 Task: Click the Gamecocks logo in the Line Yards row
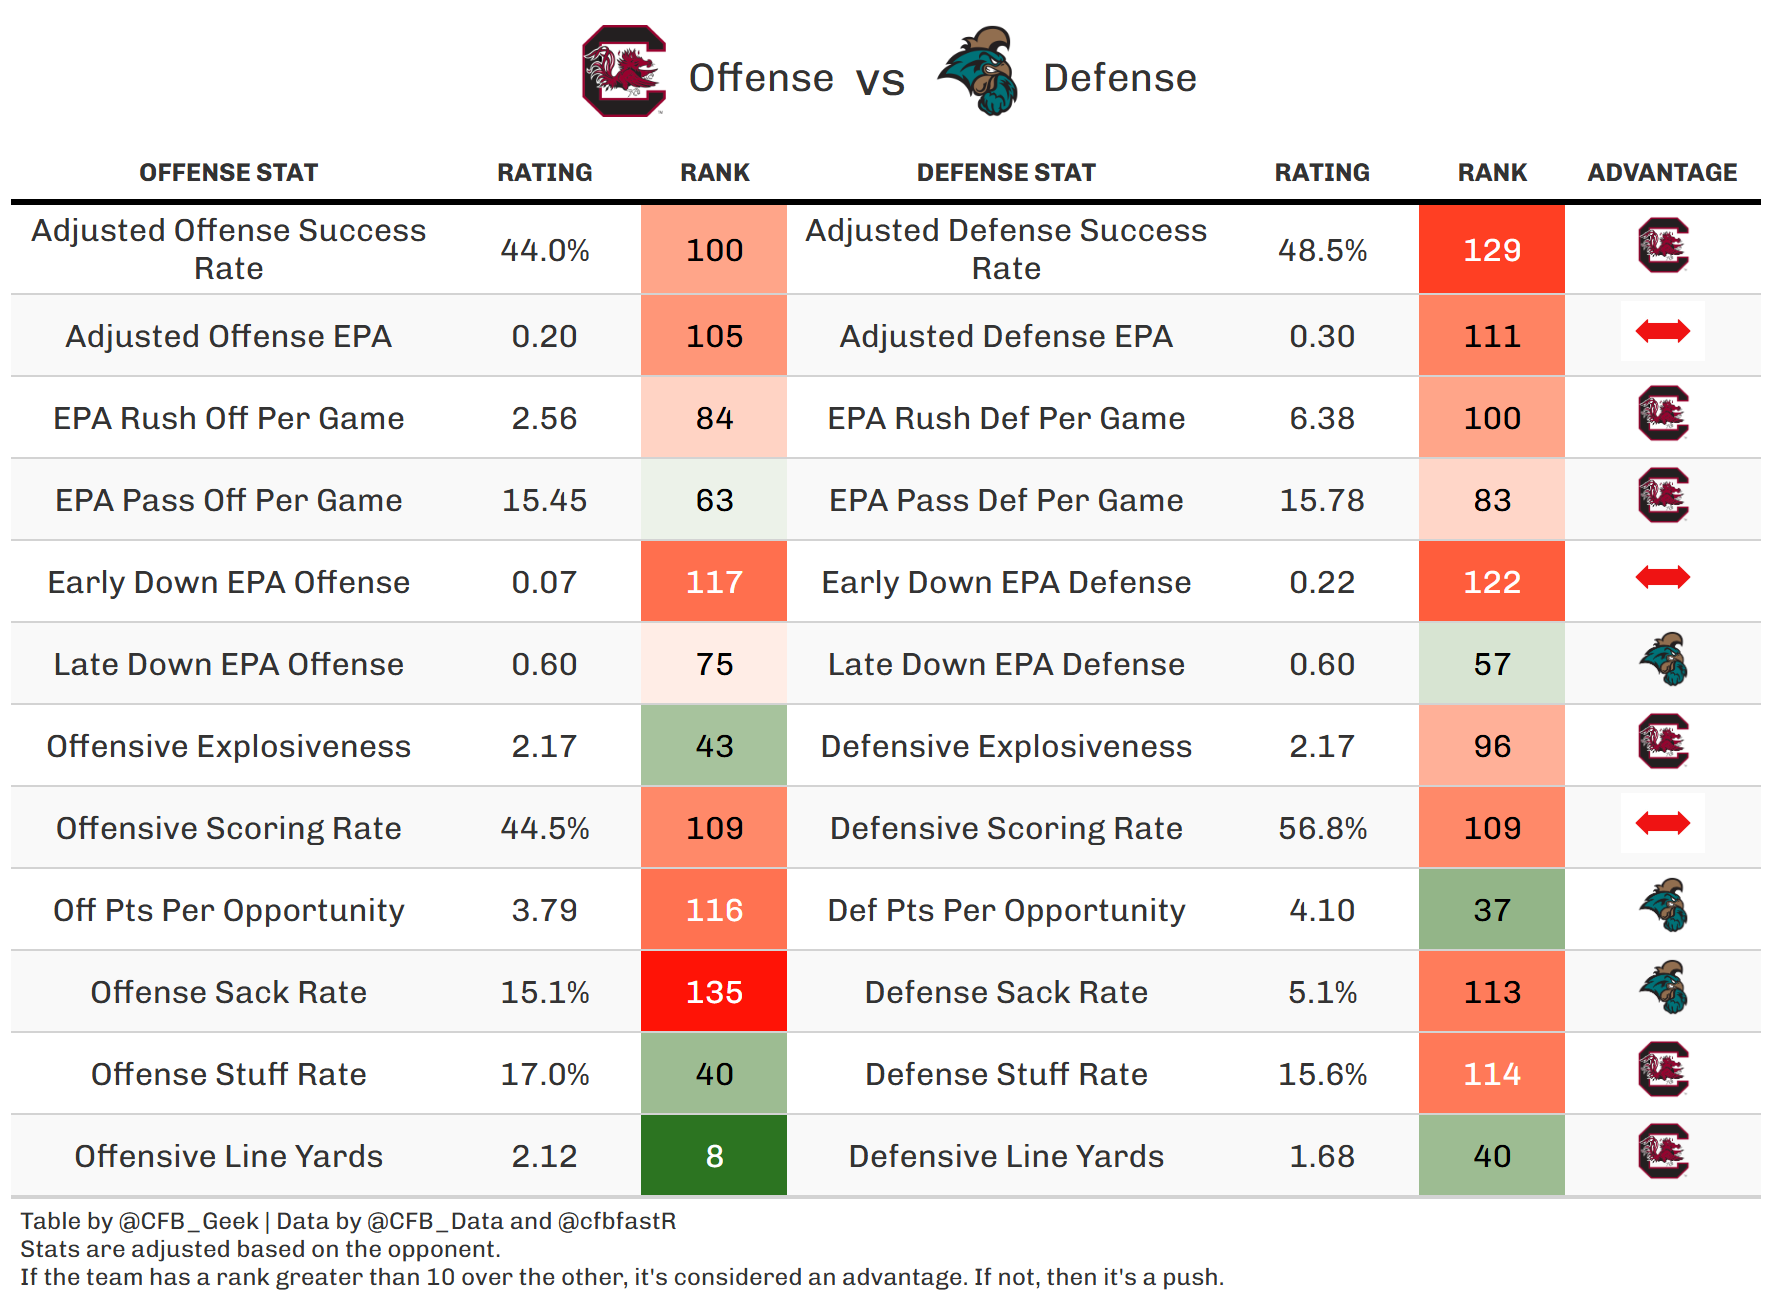(x=1663, y=1152)
